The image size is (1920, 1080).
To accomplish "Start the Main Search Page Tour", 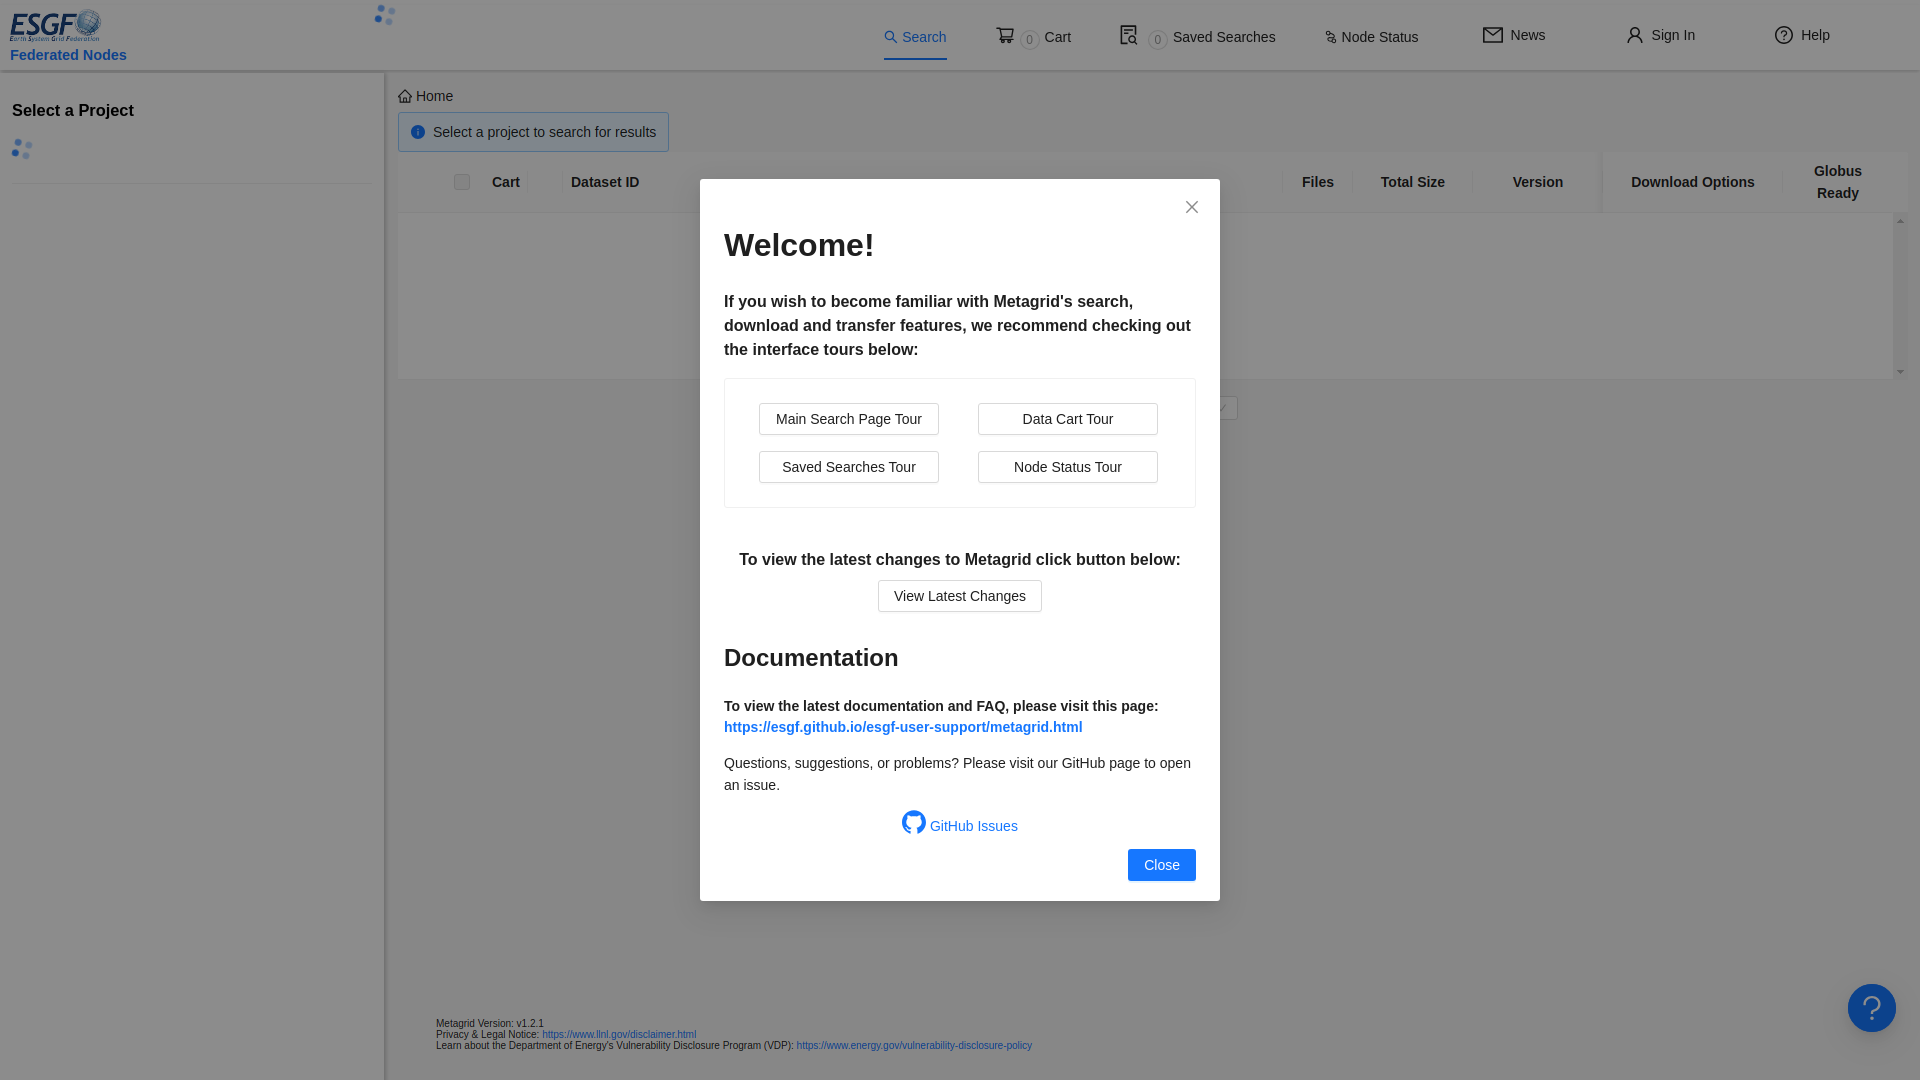I will pos(849,419).
